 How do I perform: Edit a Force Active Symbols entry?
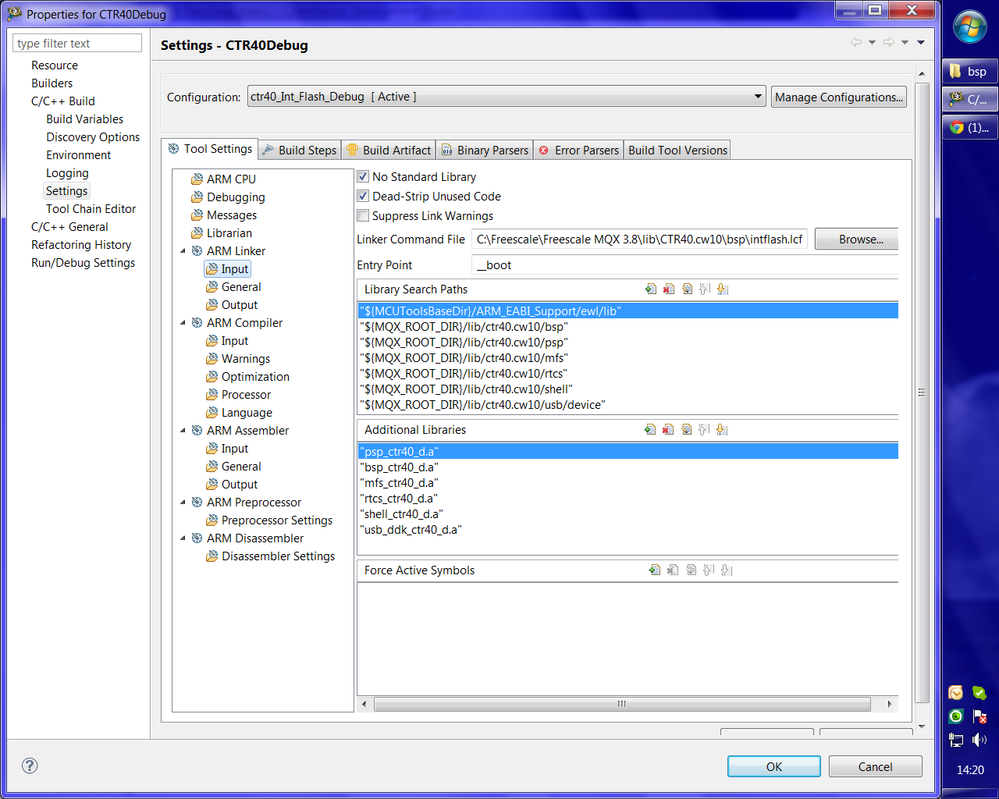(691, 570)
